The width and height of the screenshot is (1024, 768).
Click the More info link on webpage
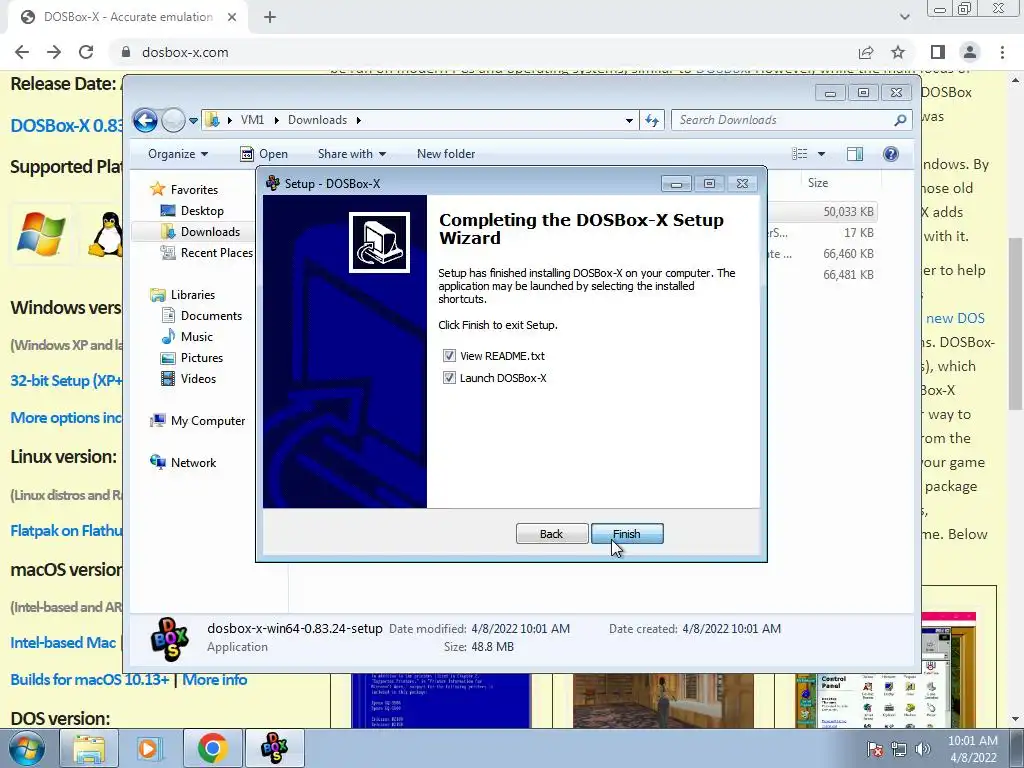215,680
